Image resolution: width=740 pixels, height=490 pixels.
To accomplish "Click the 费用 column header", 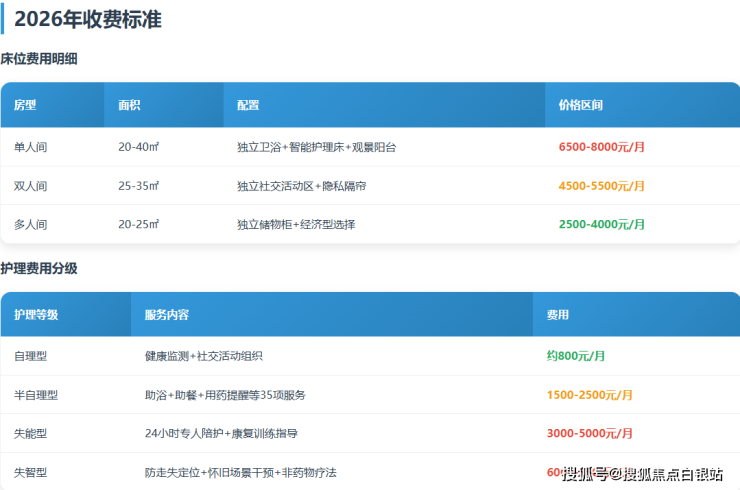I will tap(557, 315).
